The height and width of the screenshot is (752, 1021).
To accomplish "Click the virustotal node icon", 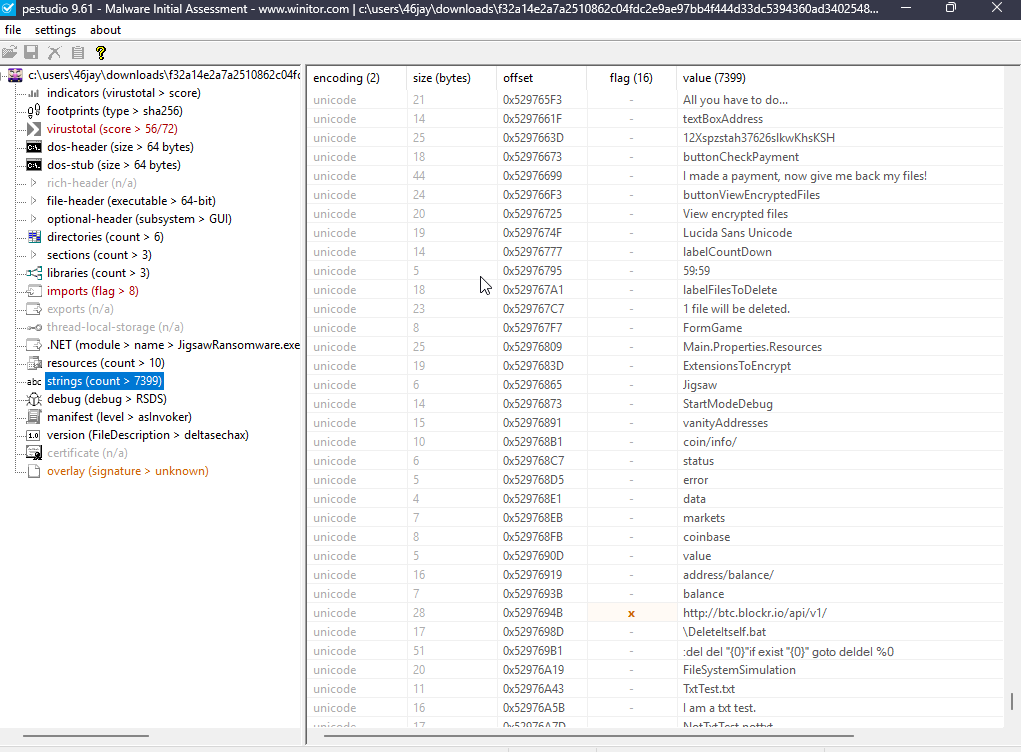I will [34, 129].
